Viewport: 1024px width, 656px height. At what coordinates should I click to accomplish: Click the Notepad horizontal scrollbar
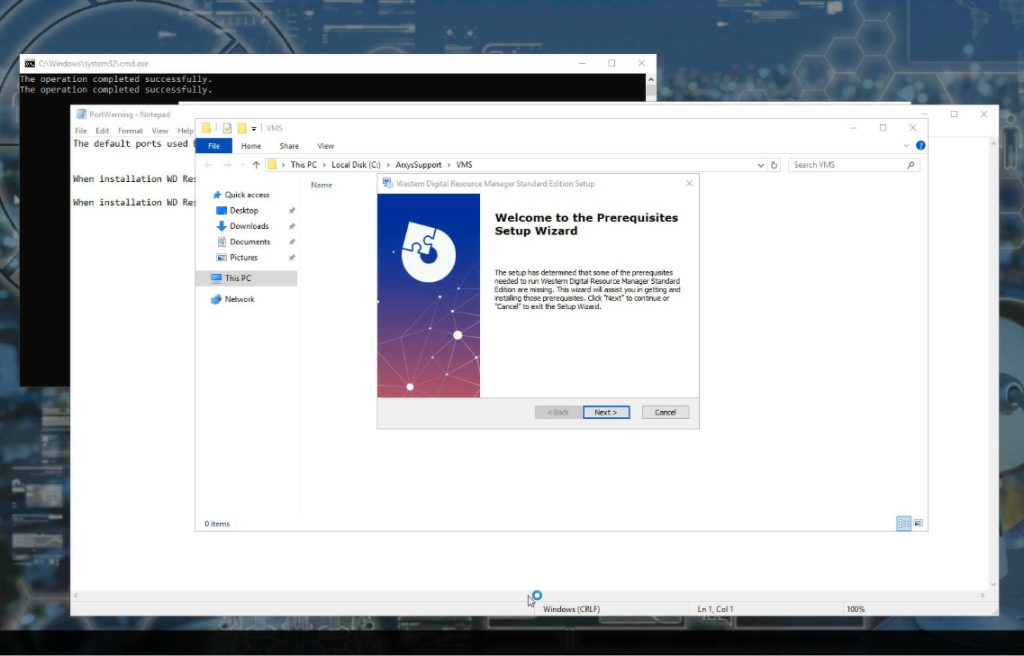(529, 595)
